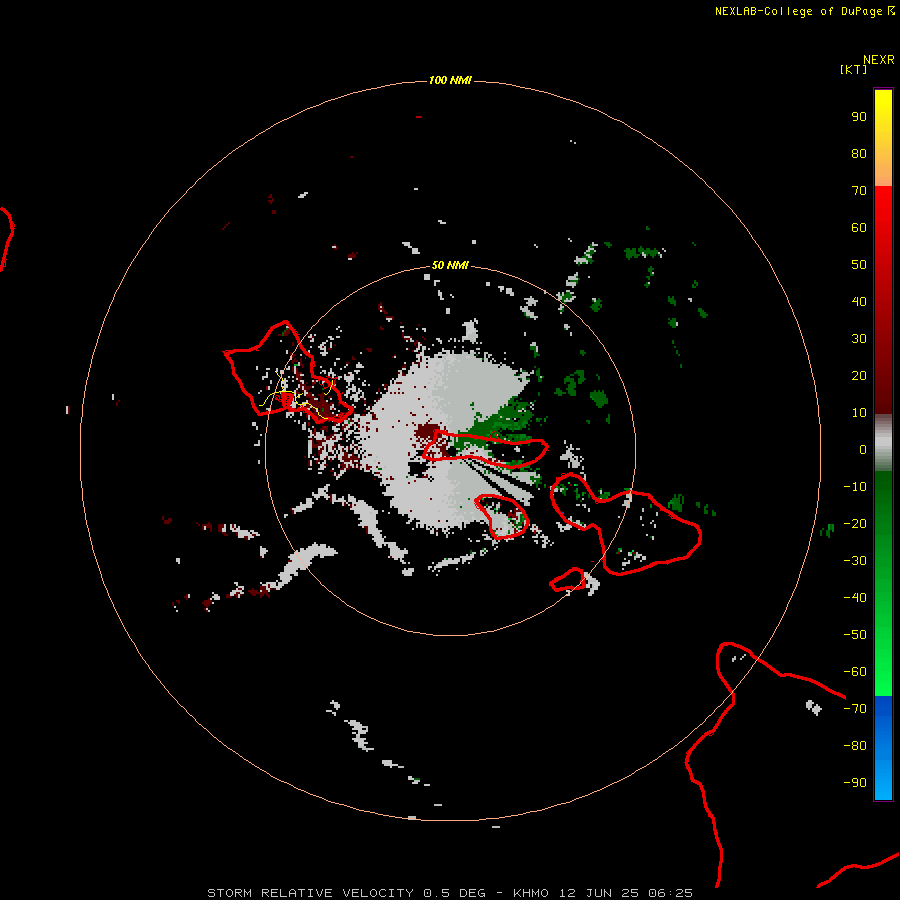The width and height of the screenshot is (900, 900).
Task: Click the positive 30 scale value
Action: [x=859, y=339]
